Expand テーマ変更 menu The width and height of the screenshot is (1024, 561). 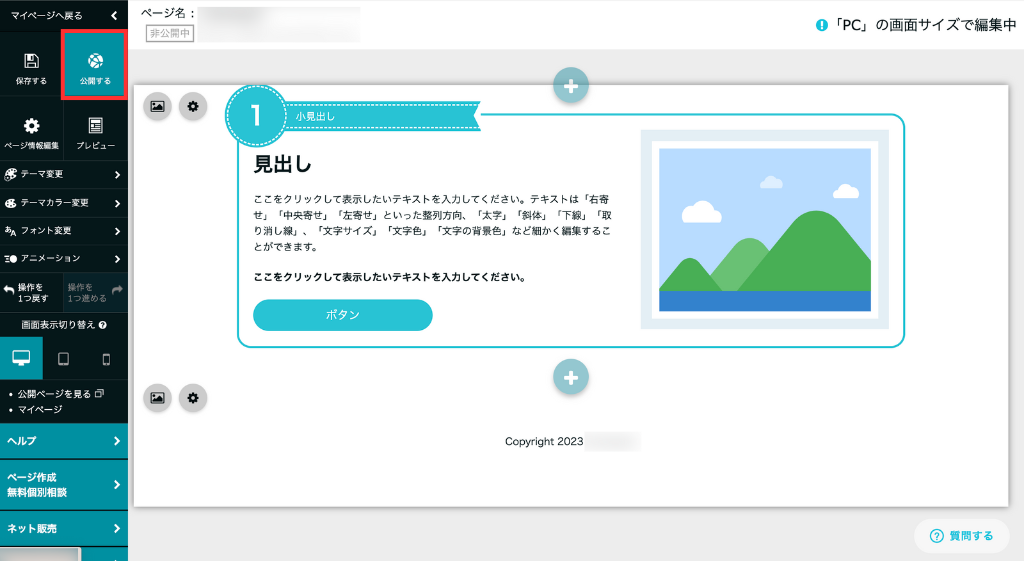coord(63,174)
